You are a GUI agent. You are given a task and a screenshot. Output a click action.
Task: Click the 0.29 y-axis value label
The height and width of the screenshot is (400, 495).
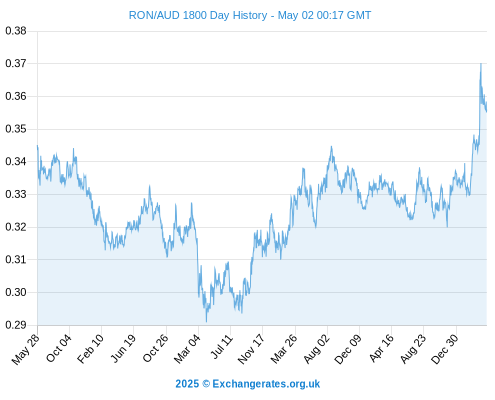16,325
